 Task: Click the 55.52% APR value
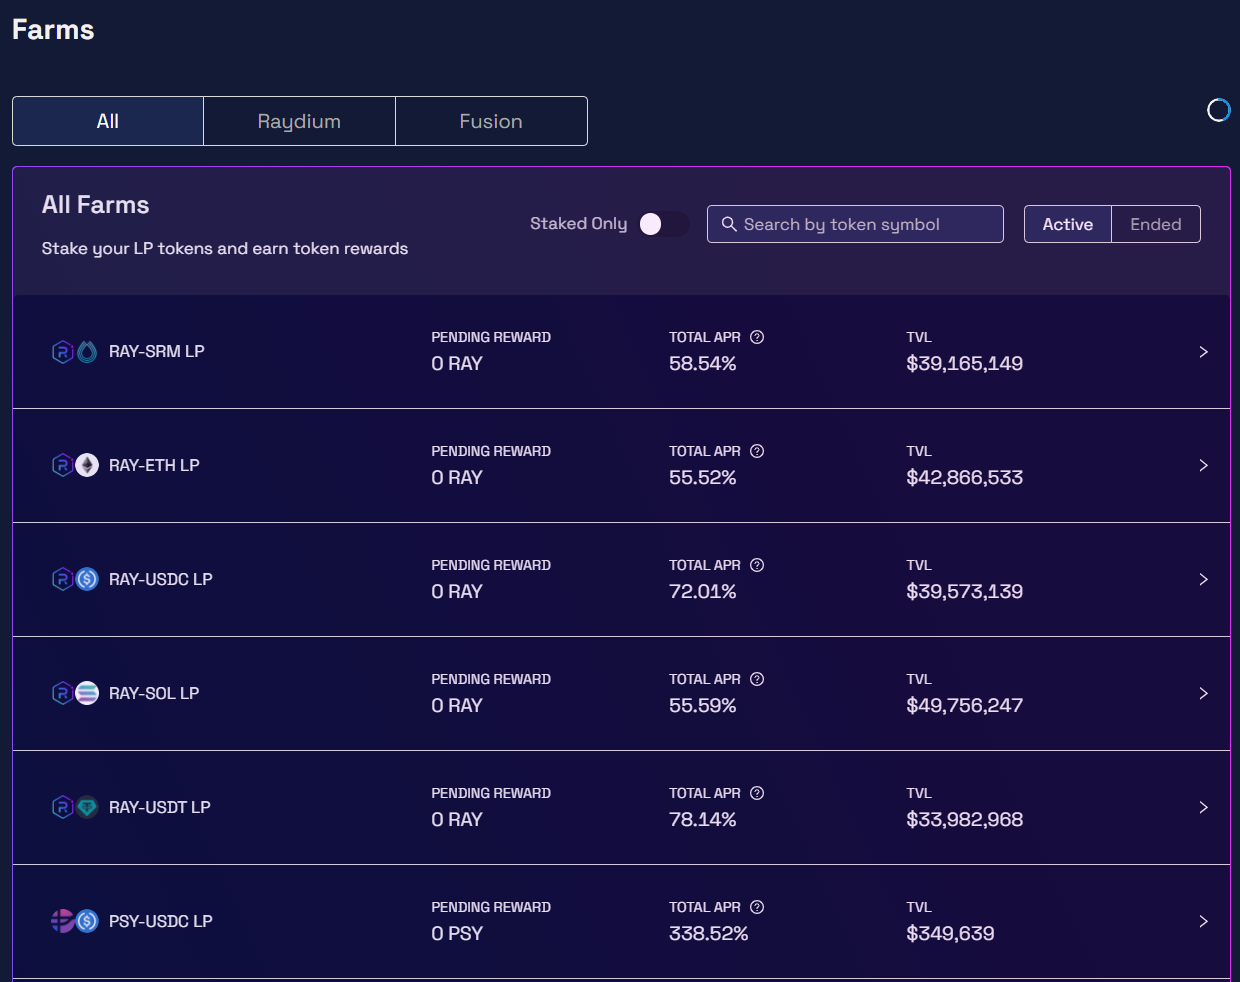703,478
